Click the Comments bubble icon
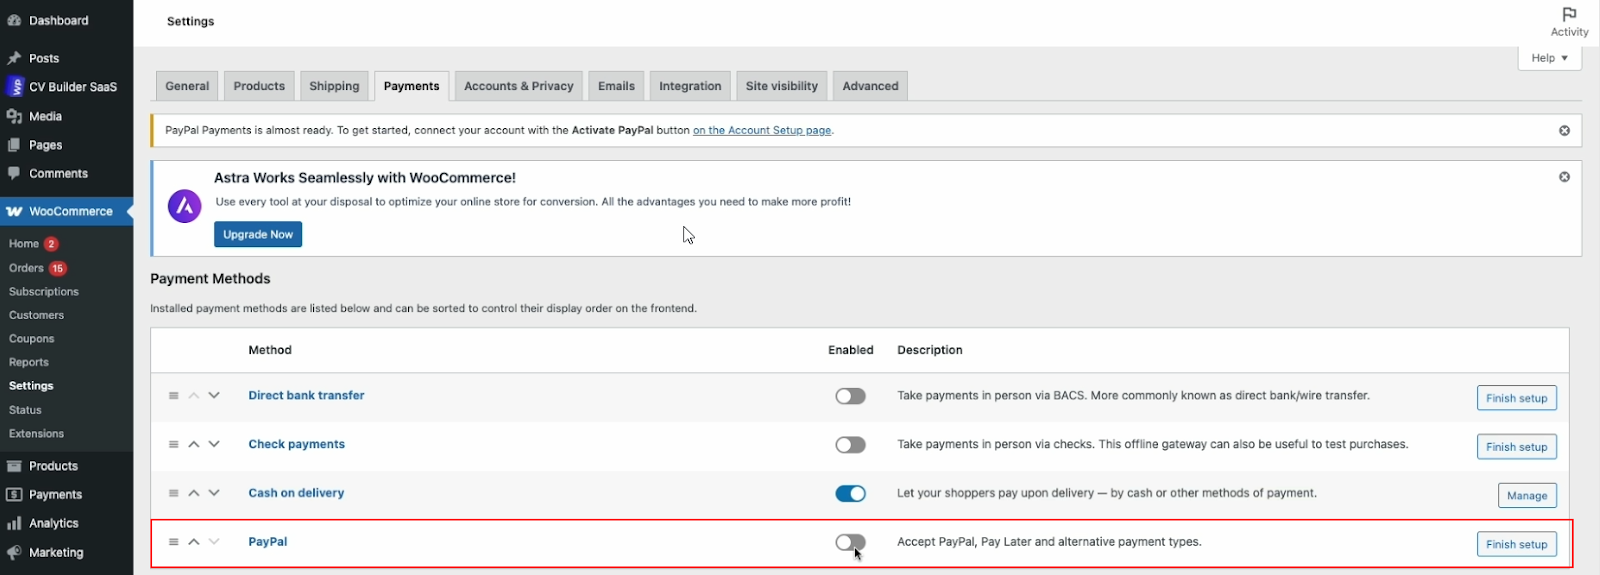 (x=14, y=173)
